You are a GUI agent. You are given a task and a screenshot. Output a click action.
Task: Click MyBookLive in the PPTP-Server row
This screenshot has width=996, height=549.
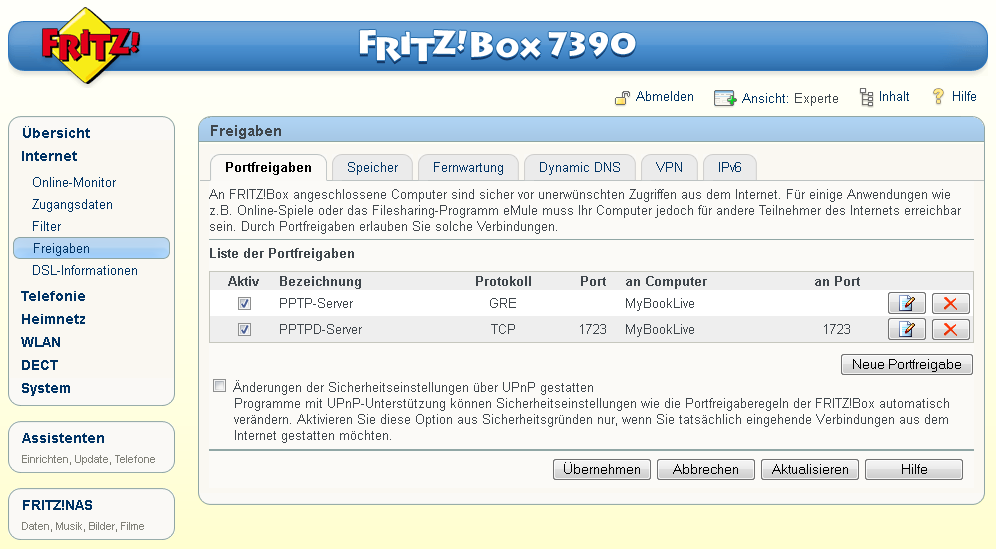(659, 304)
